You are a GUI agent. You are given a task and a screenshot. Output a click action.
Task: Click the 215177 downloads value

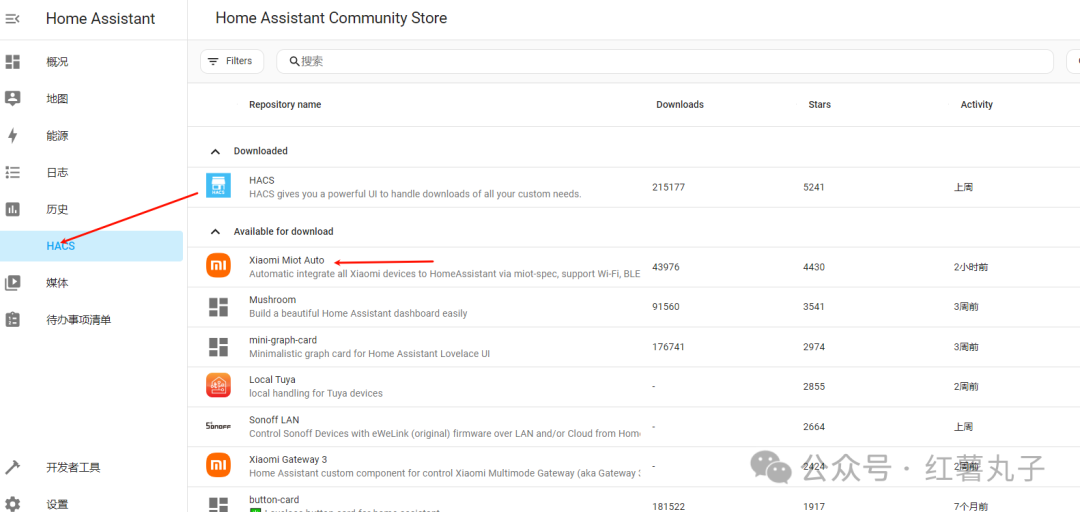668,187
